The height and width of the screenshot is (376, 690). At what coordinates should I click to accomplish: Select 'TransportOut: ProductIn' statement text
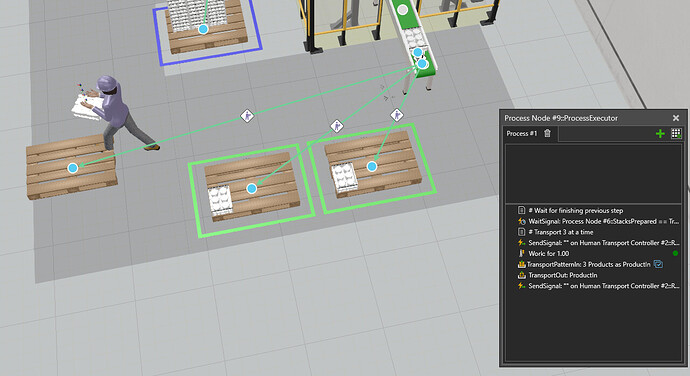point(563,275)
